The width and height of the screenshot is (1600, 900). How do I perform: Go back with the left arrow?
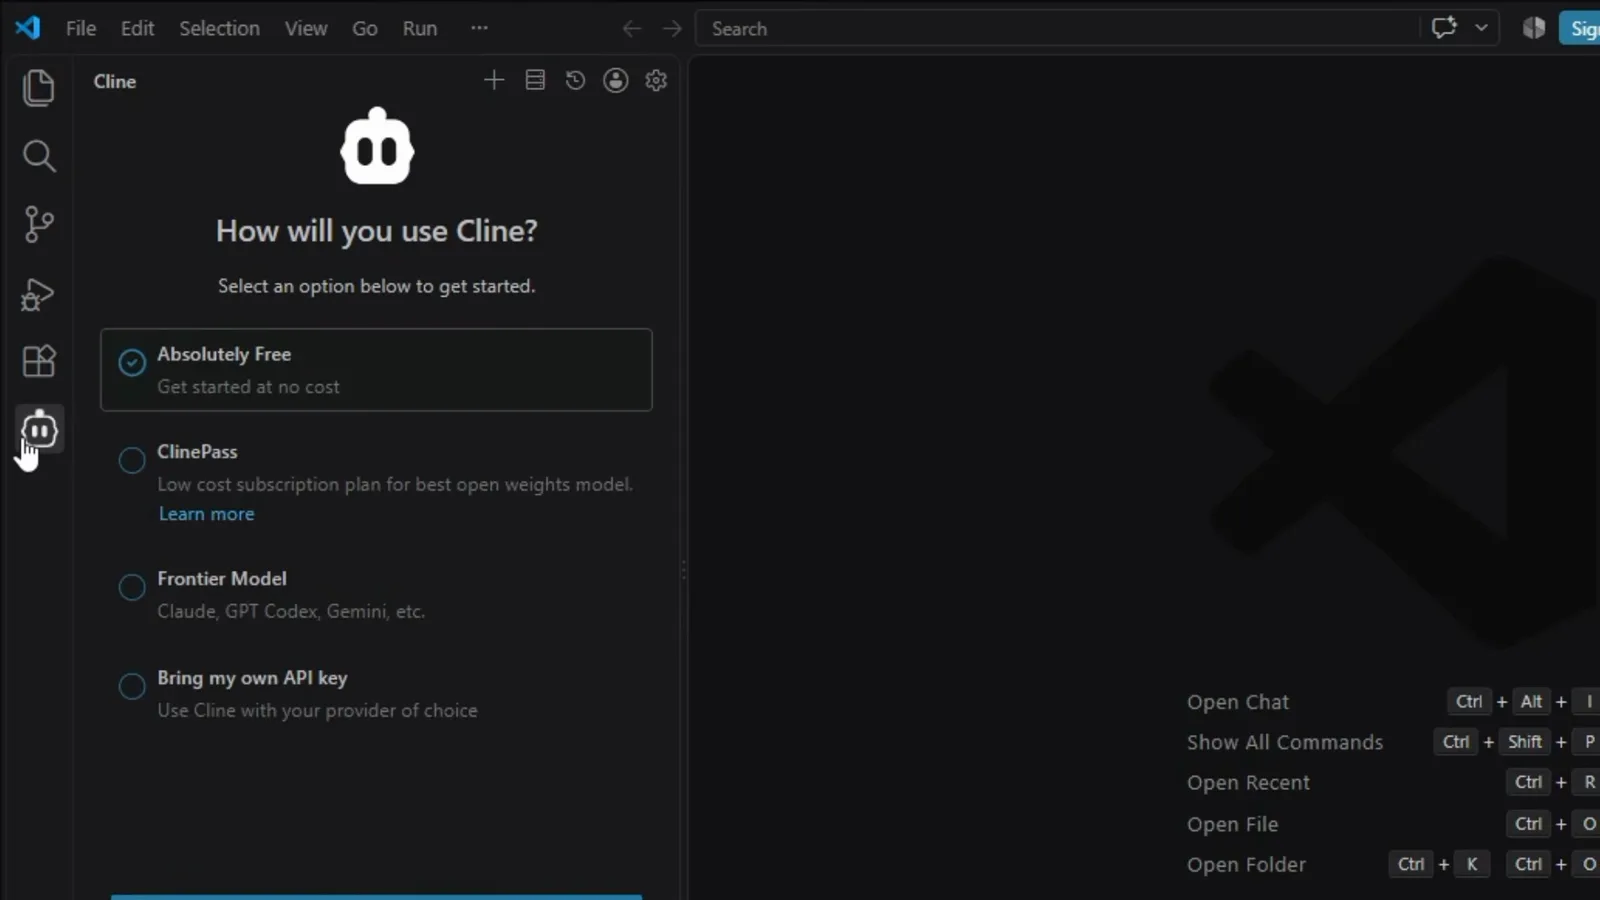coord(631,29)
